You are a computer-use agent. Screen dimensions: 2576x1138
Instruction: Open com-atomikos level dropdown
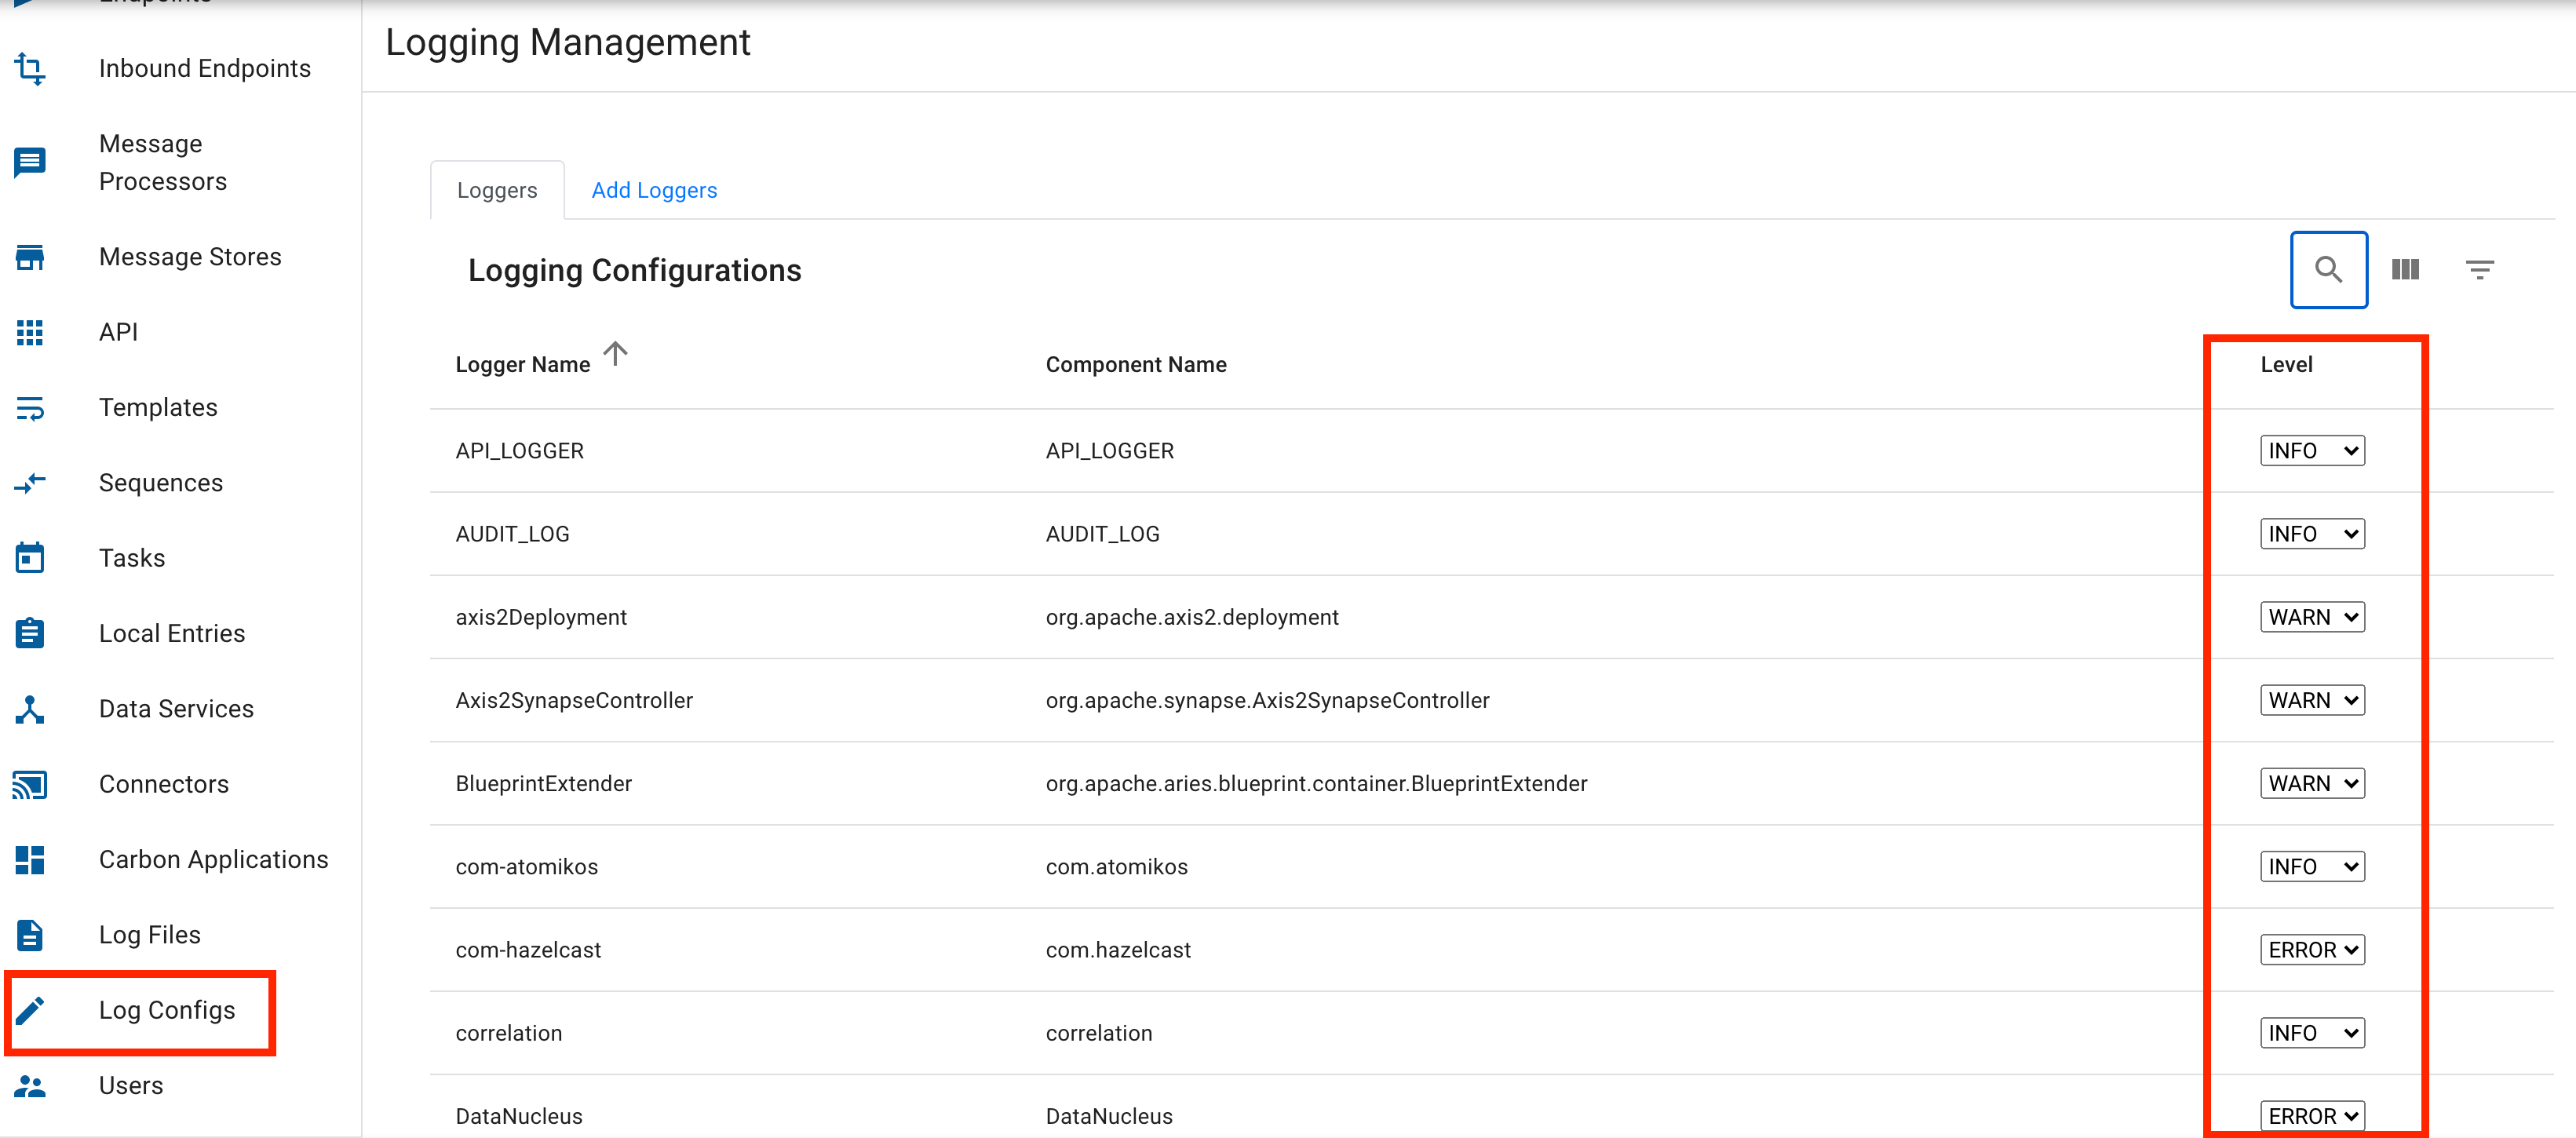[x=2312, y=867]
